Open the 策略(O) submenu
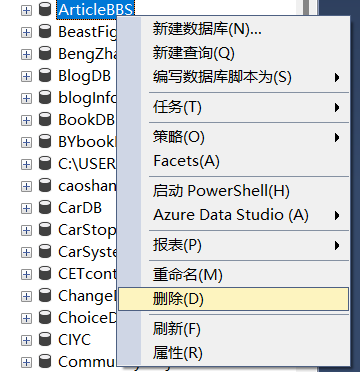 coord(233,137)
